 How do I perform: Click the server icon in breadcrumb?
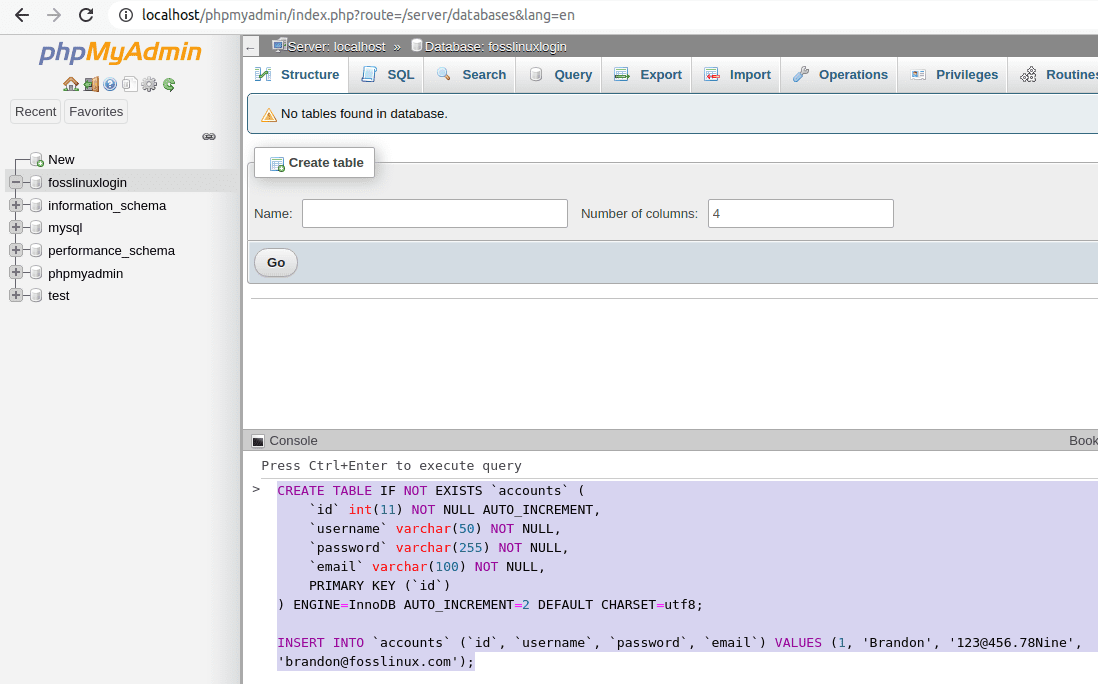coord(279,46)
